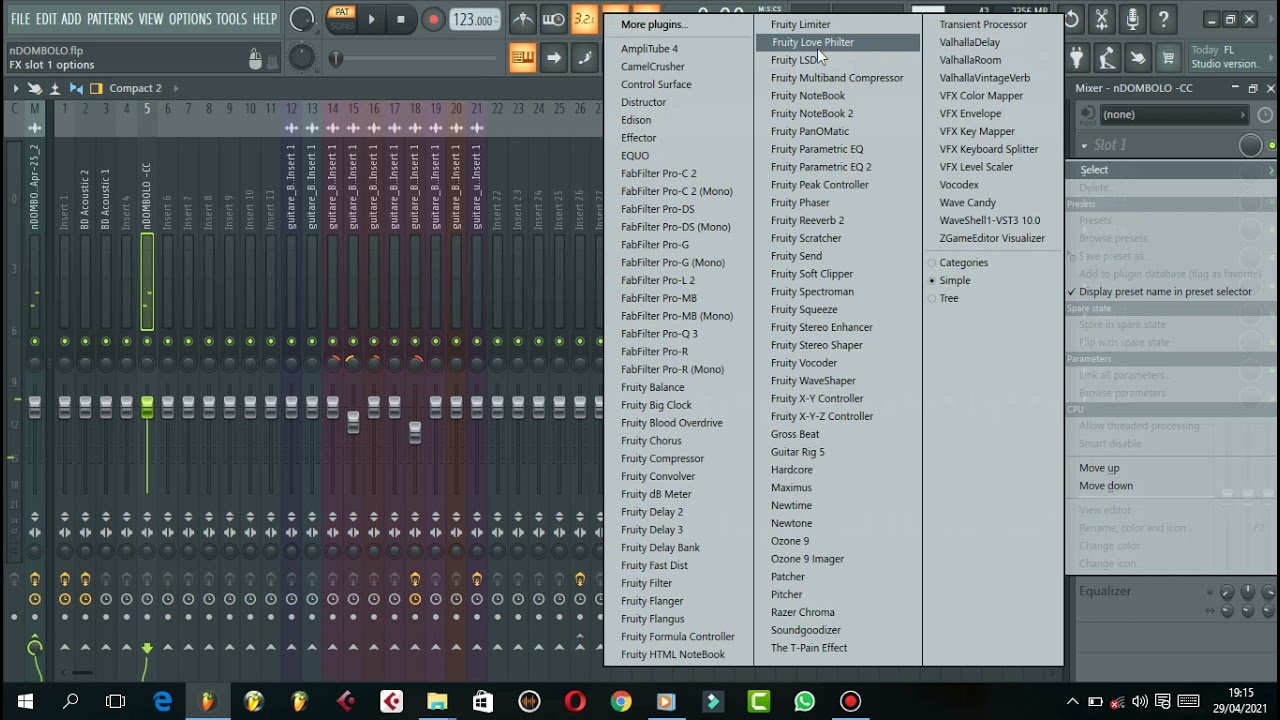Expand the Select submenu
Image resolution: width=1280 pixels, height=720 pixels.
pos(1171,170)
